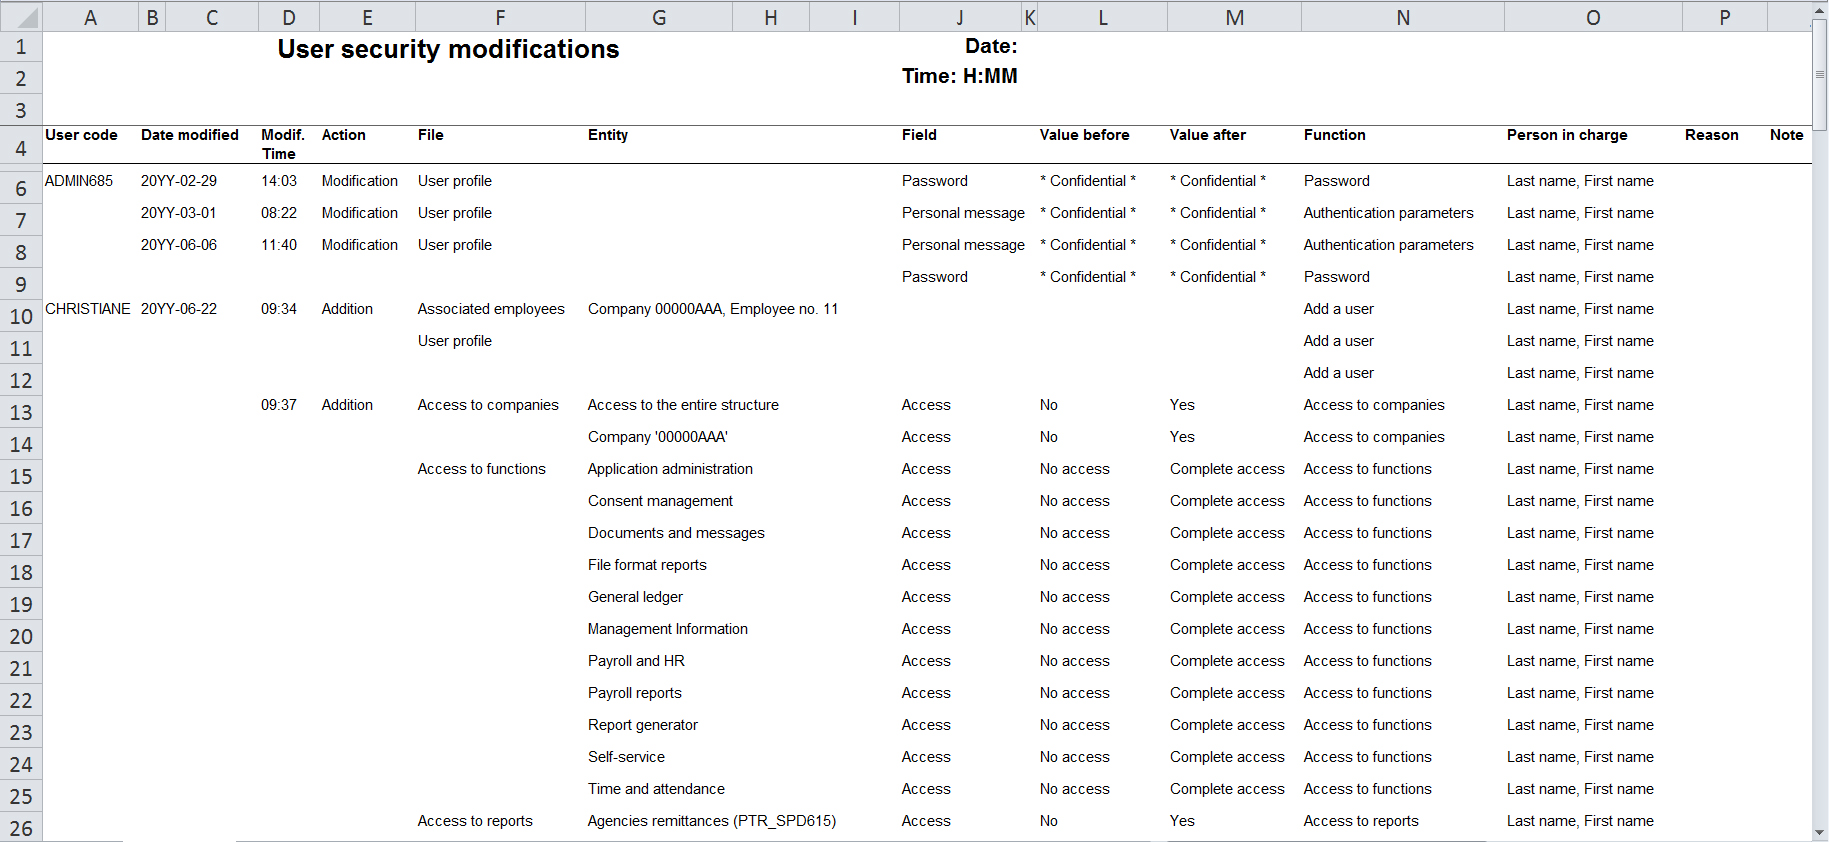Select the 'Agencies remittances (PTR_SPD615)' cell

[x=711, y=821]
